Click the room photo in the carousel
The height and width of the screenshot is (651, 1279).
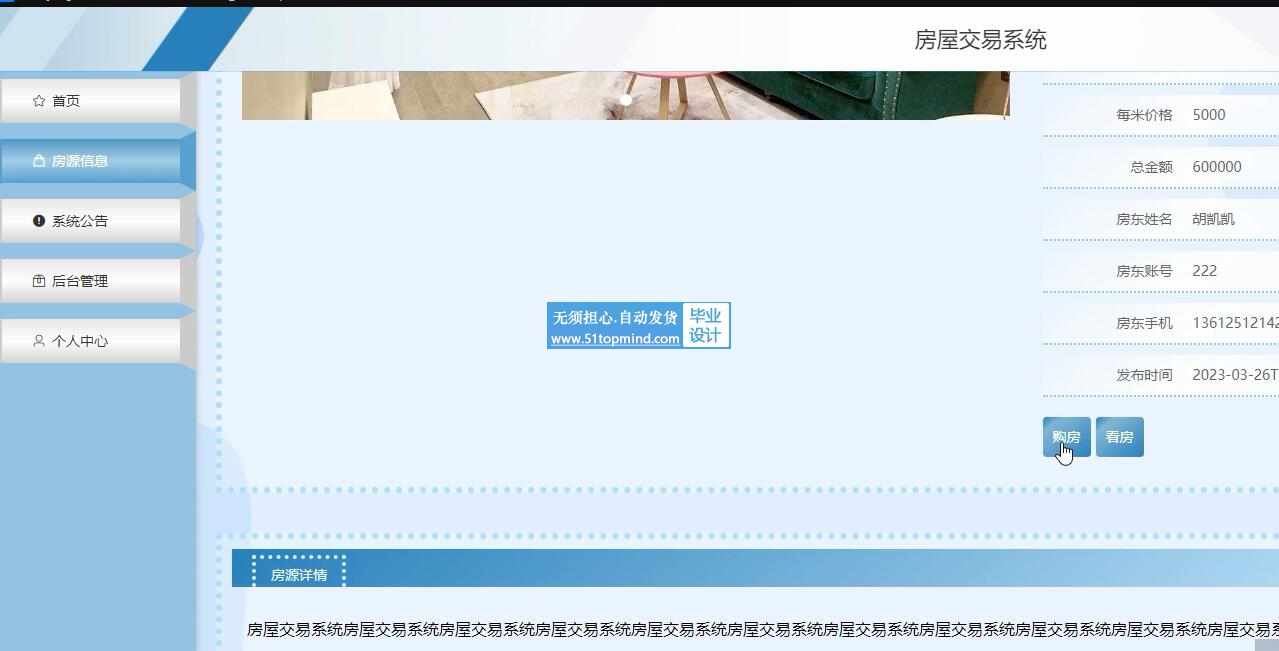(x=626, y=95)
